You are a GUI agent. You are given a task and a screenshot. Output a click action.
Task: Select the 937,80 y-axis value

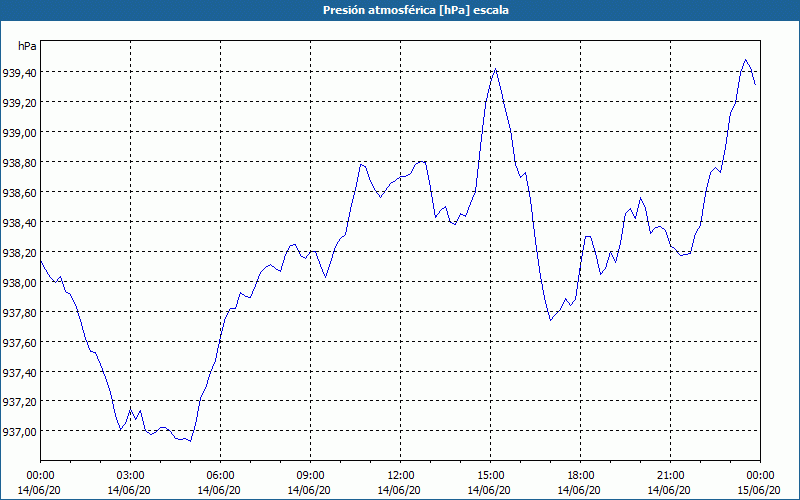[19, 313]
